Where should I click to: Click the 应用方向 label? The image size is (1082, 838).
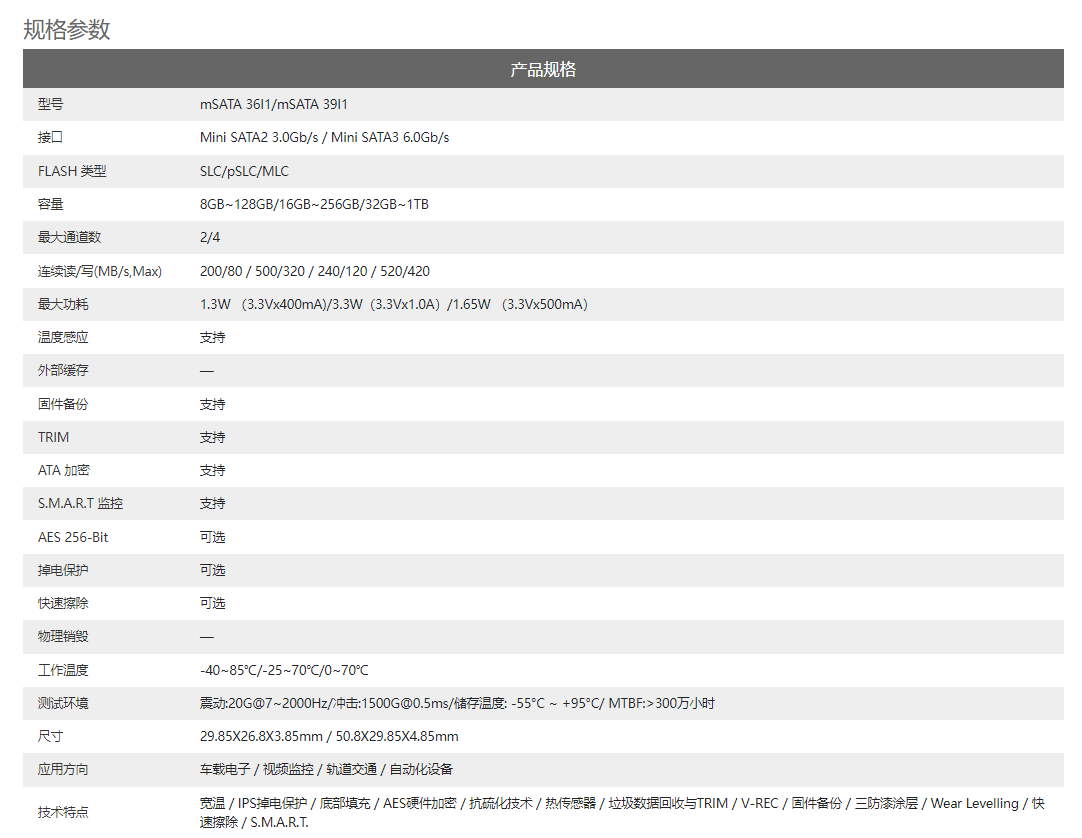pos(63,770)
